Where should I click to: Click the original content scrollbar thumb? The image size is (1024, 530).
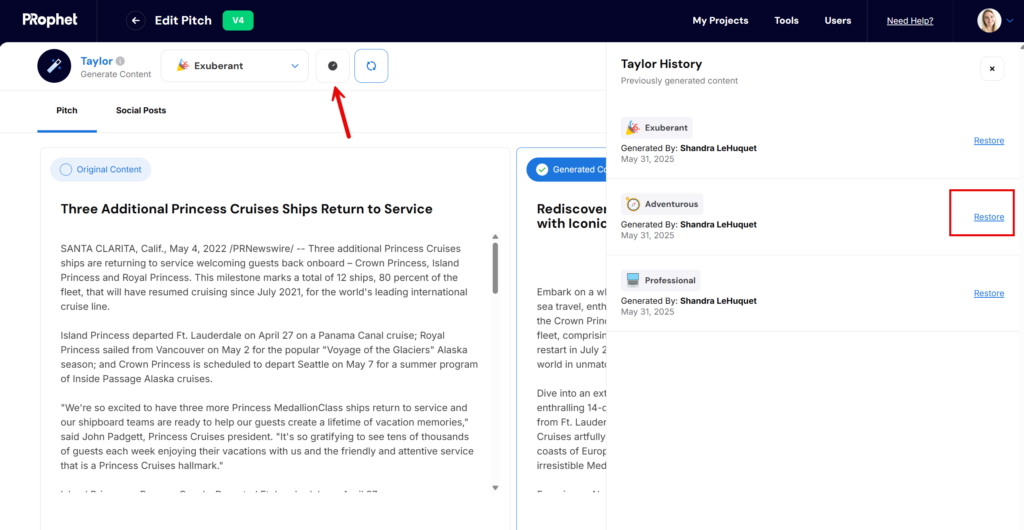tap(495, 268)
